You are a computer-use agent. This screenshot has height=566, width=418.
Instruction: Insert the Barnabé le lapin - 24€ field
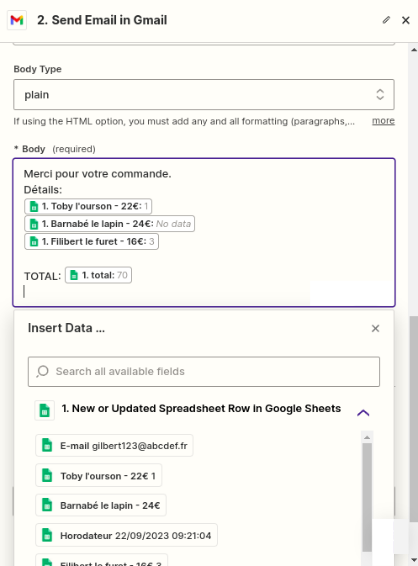coord(101,505)
